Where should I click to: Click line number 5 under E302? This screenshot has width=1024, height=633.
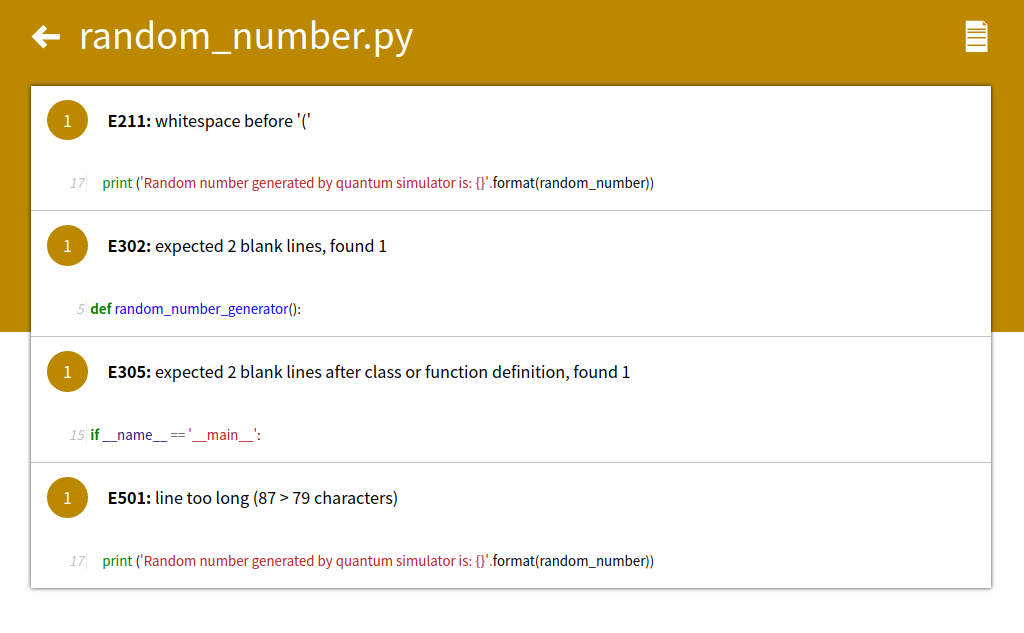tap(80, 309)
